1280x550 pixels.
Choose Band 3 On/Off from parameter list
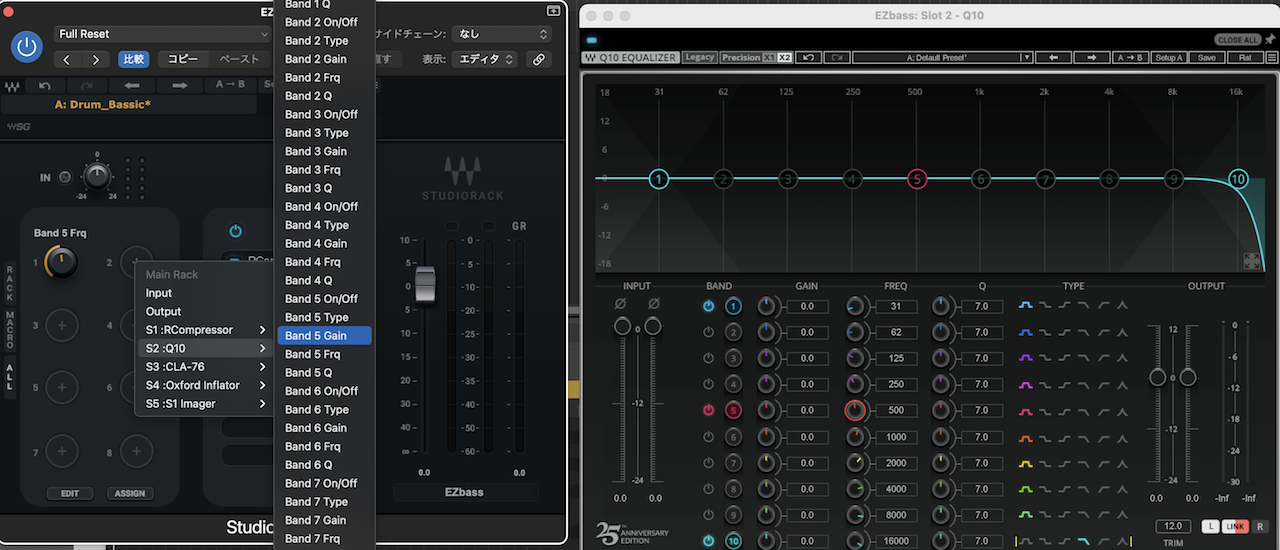[325, 114]
